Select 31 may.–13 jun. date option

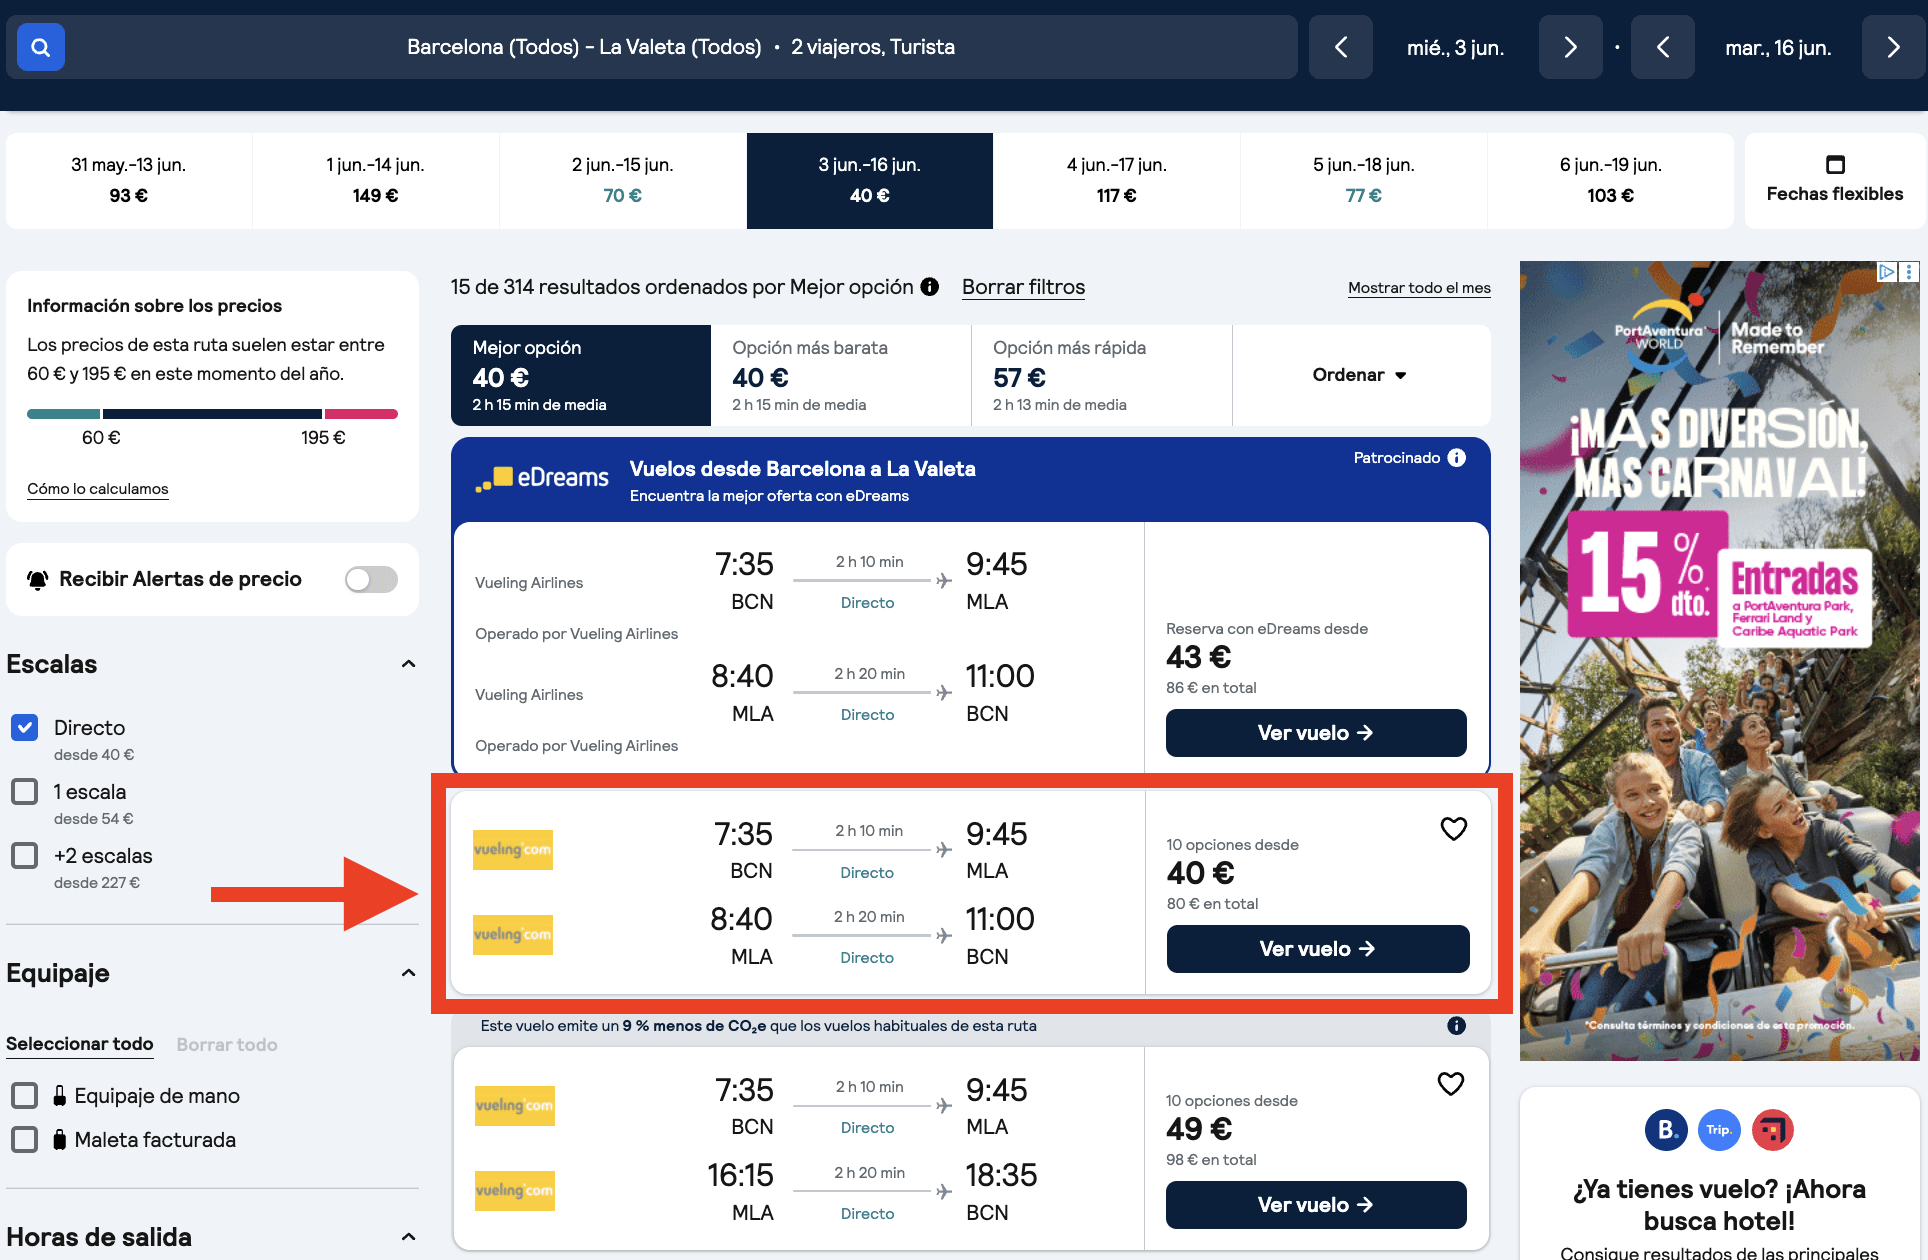tap(129, 180)
